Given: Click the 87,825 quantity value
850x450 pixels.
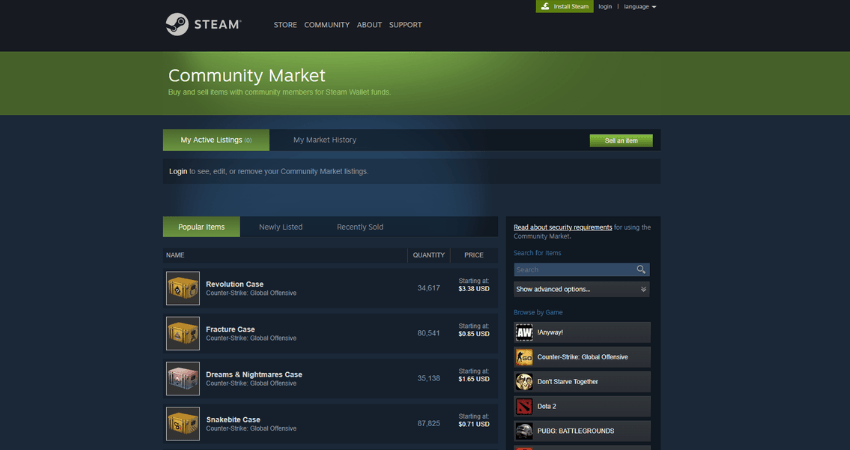Looking at the screenshot, I should click(x=429, y=423).
